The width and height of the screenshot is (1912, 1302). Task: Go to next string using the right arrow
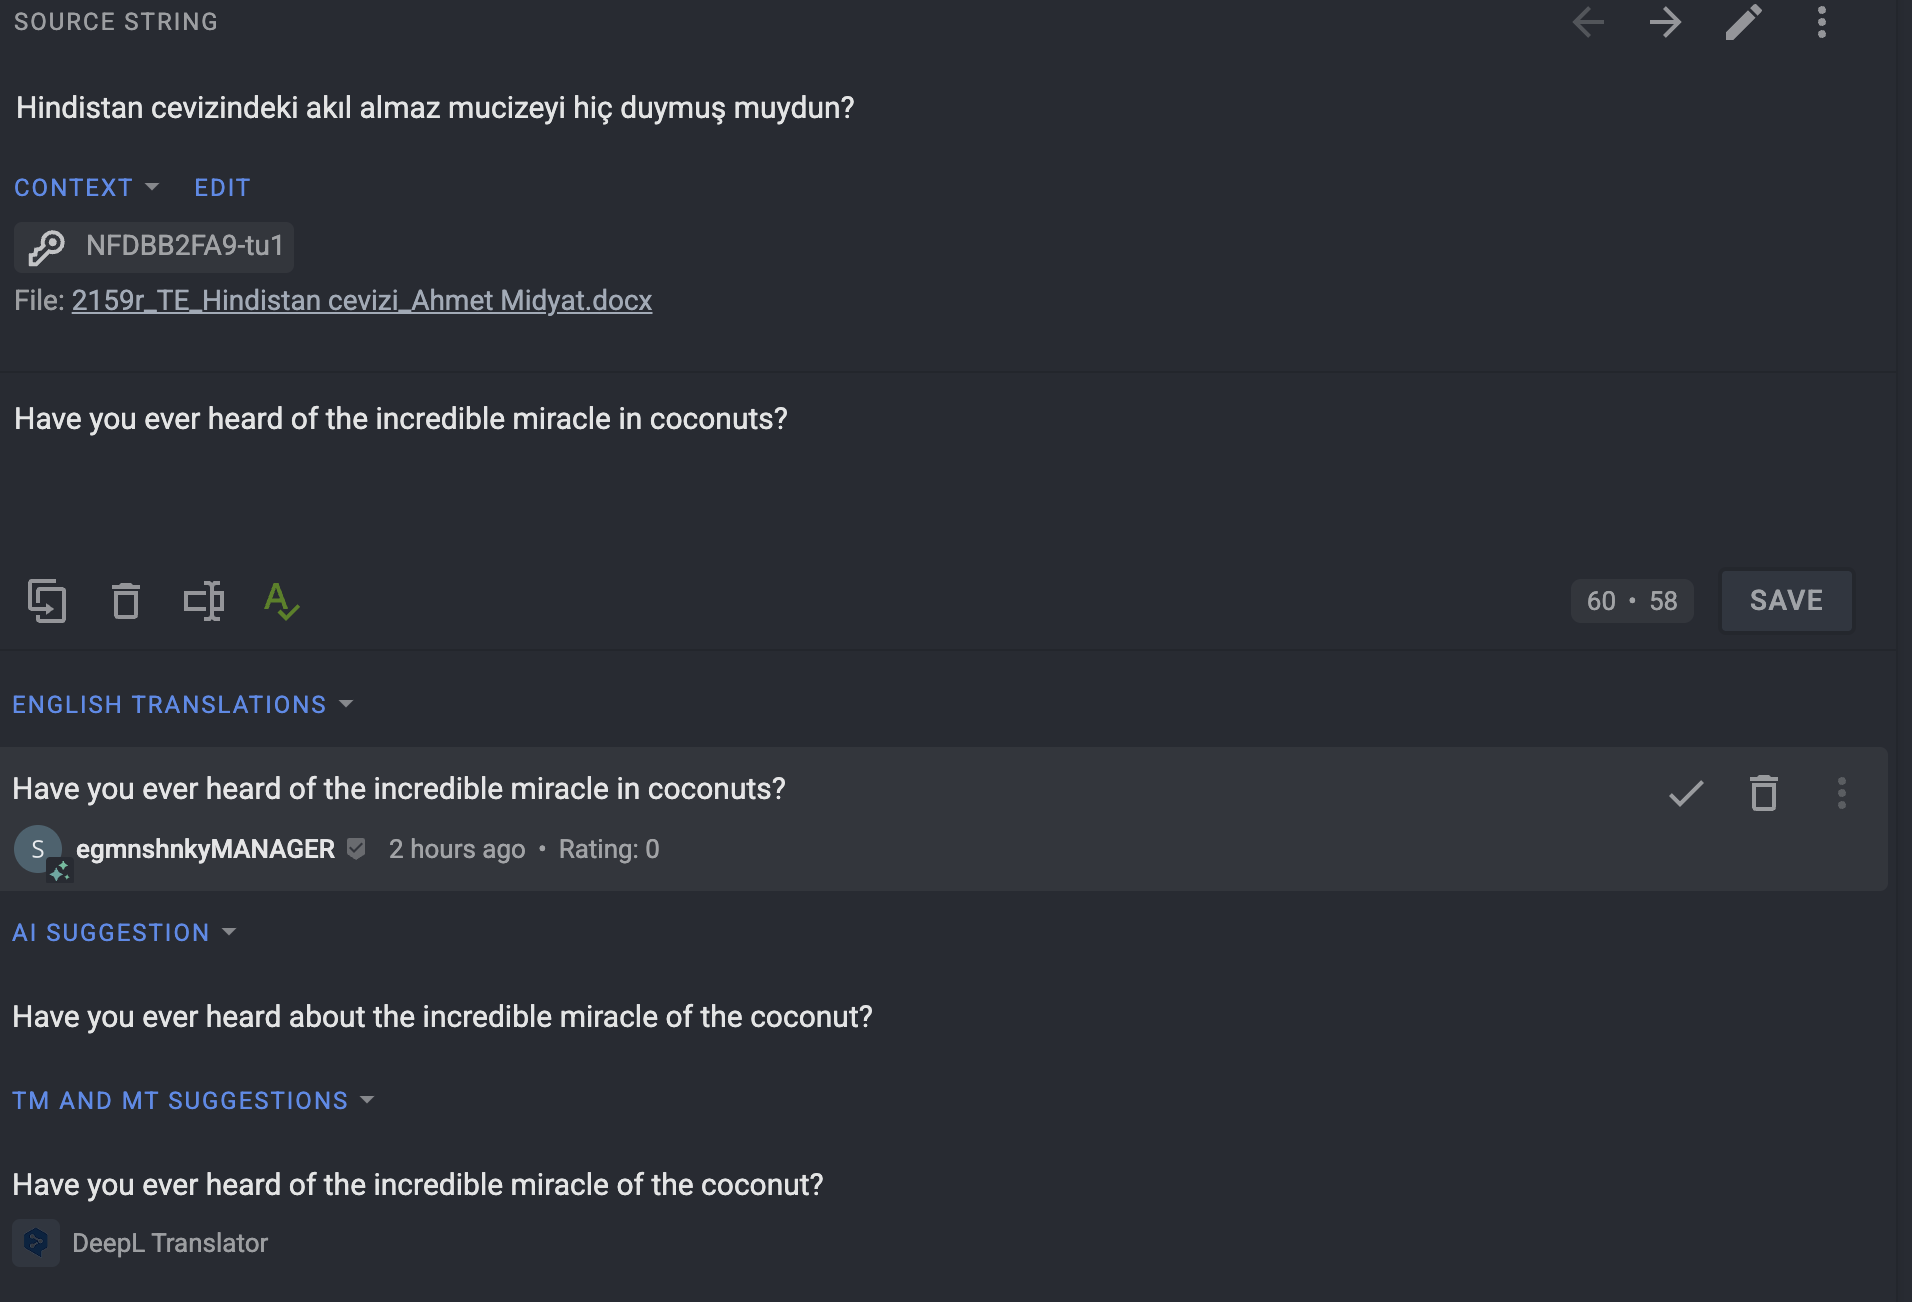pos(1665,22)
